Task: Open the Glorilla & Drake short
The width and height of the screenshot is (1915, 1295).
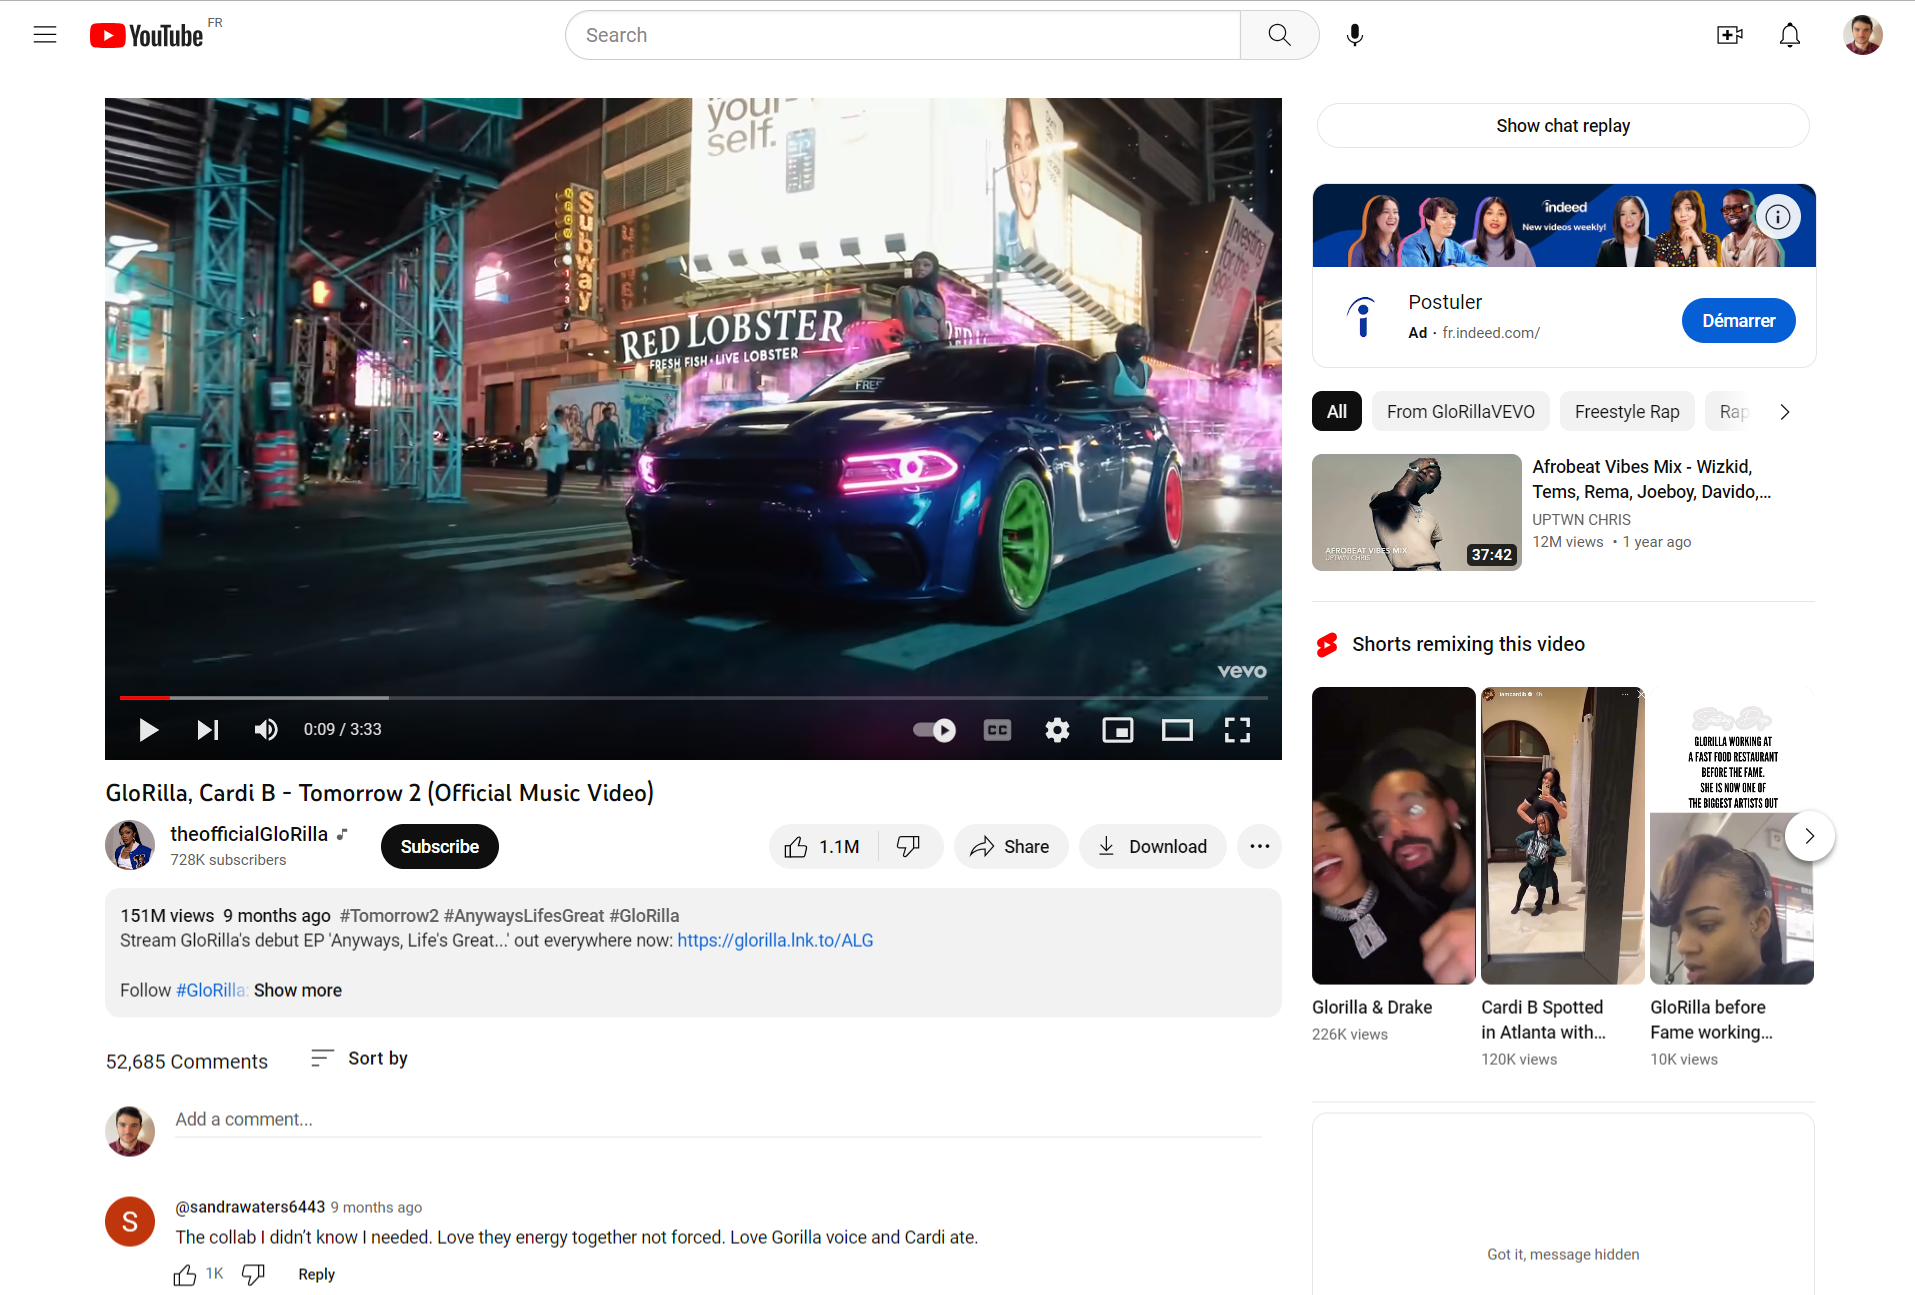Action: [x=1393, y=836]
